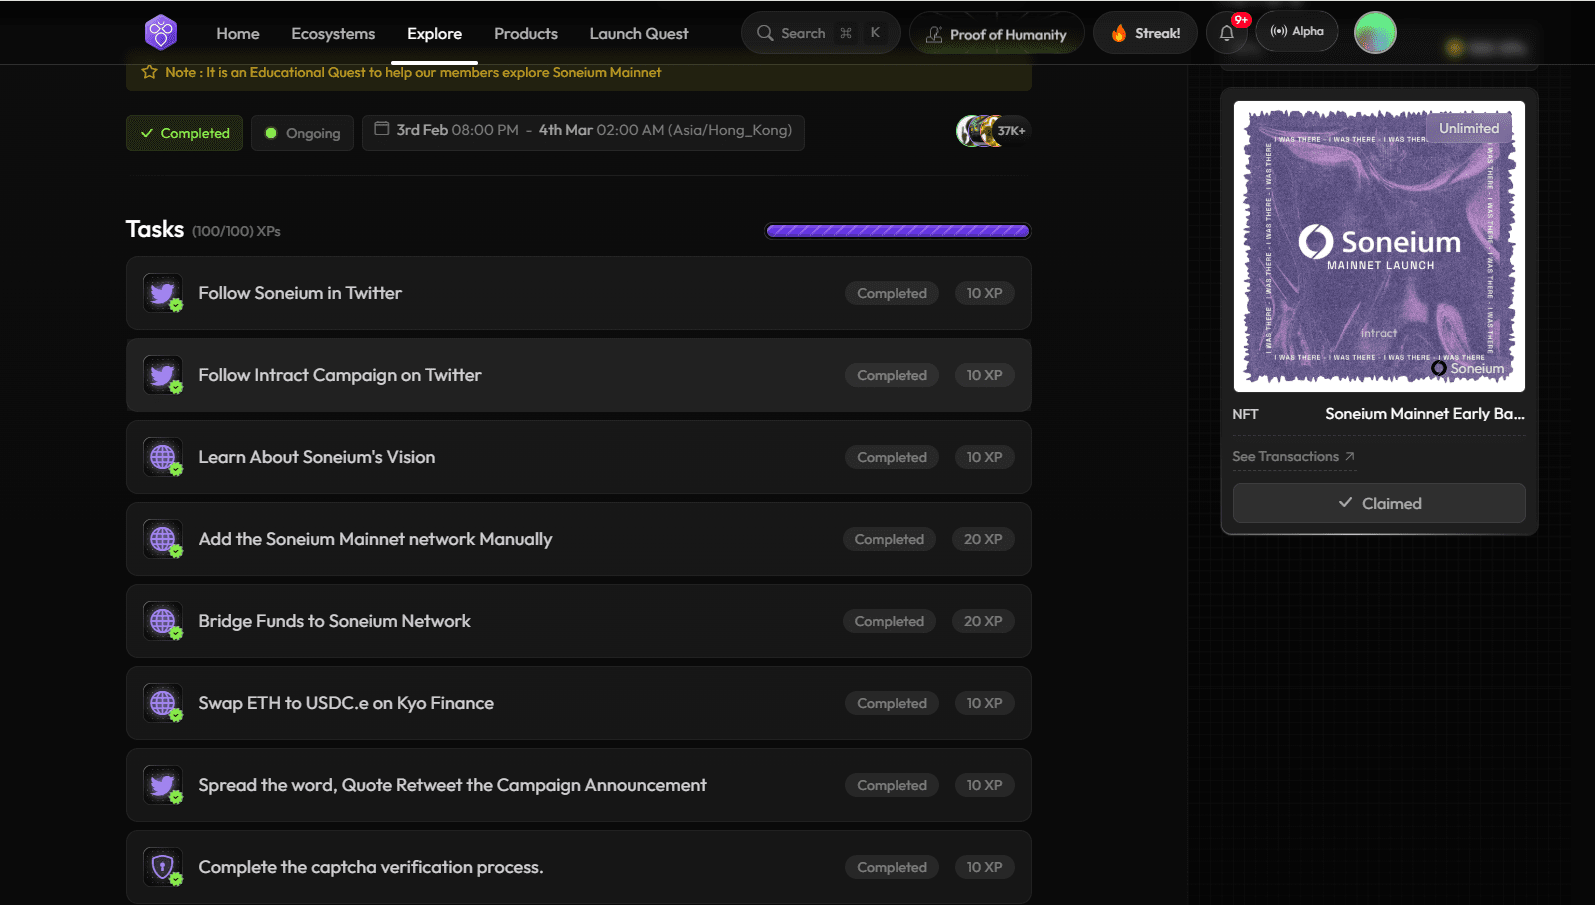Click the globe icon for Bridge Funds task
This screenshot has height=905, width=1595.
click(x=163, y=621)
